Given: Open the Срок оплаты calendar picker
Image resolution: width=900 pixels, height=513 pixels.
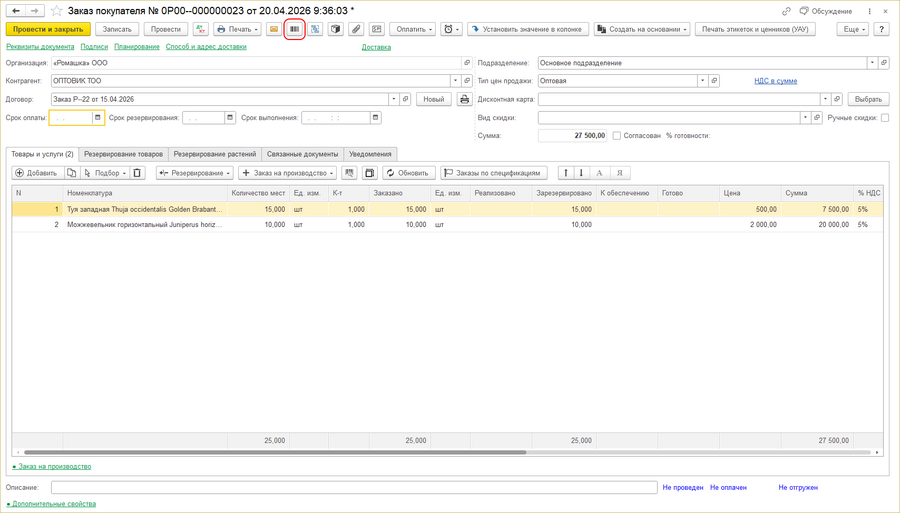Looking at the screenshot, I should click(x=98, y=118).
